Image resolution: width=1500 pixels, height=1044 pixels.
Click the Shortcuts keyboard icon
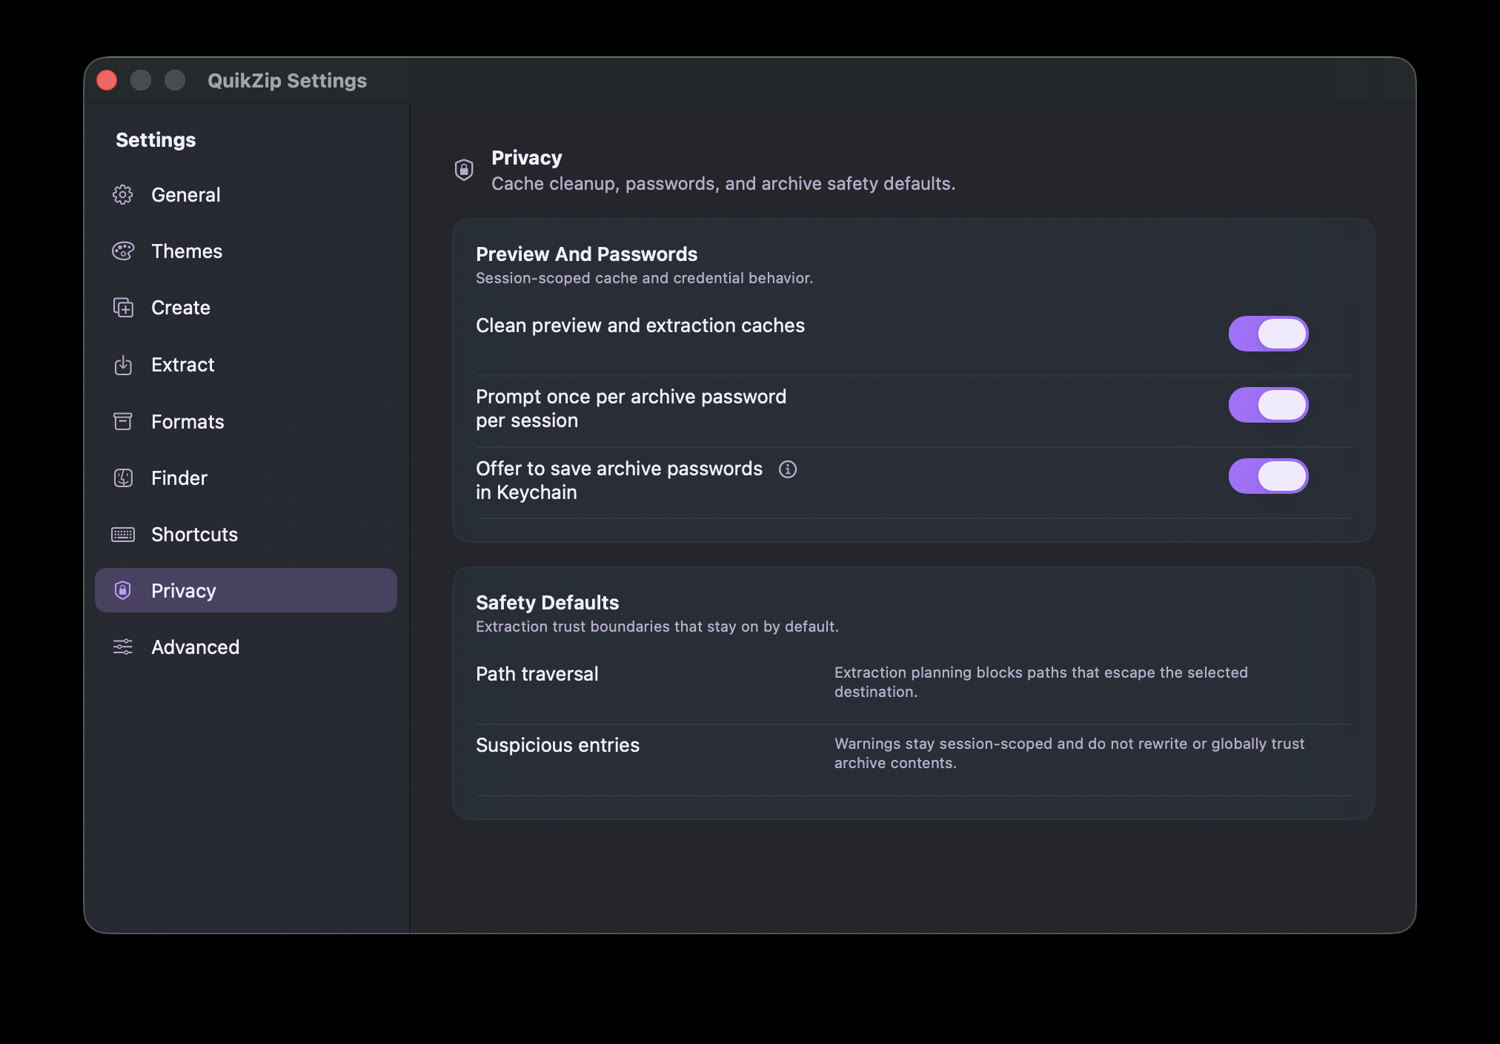pos(123,535)
